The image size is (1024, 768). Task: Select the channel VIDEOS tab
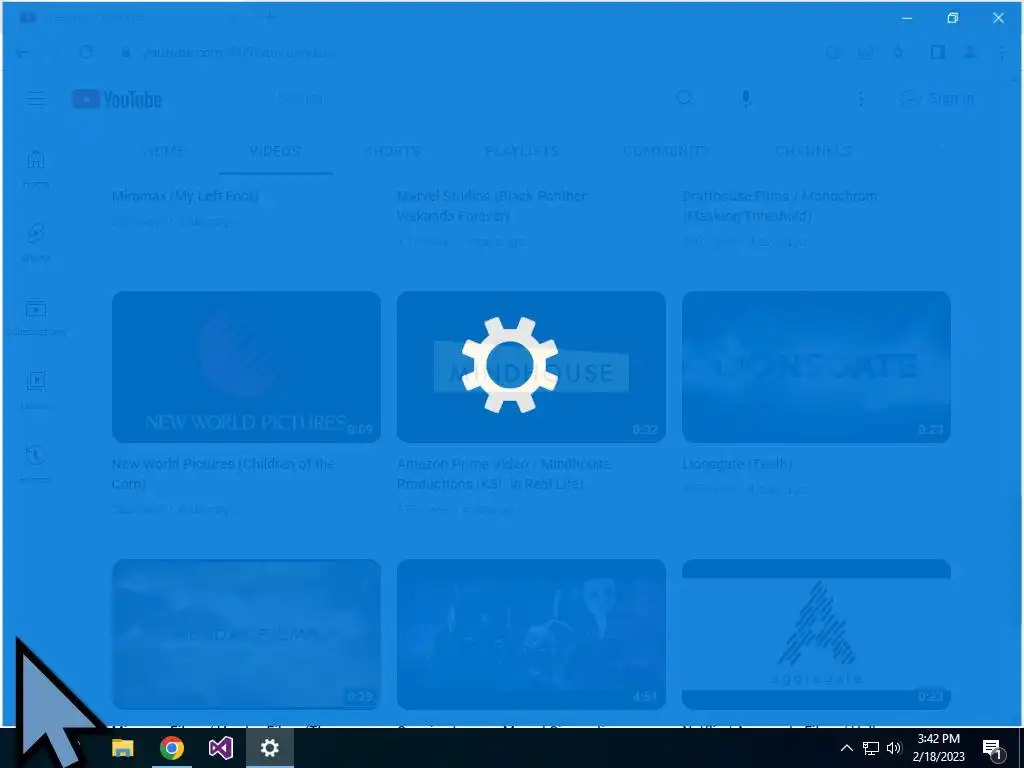click(x=275, y=151)
